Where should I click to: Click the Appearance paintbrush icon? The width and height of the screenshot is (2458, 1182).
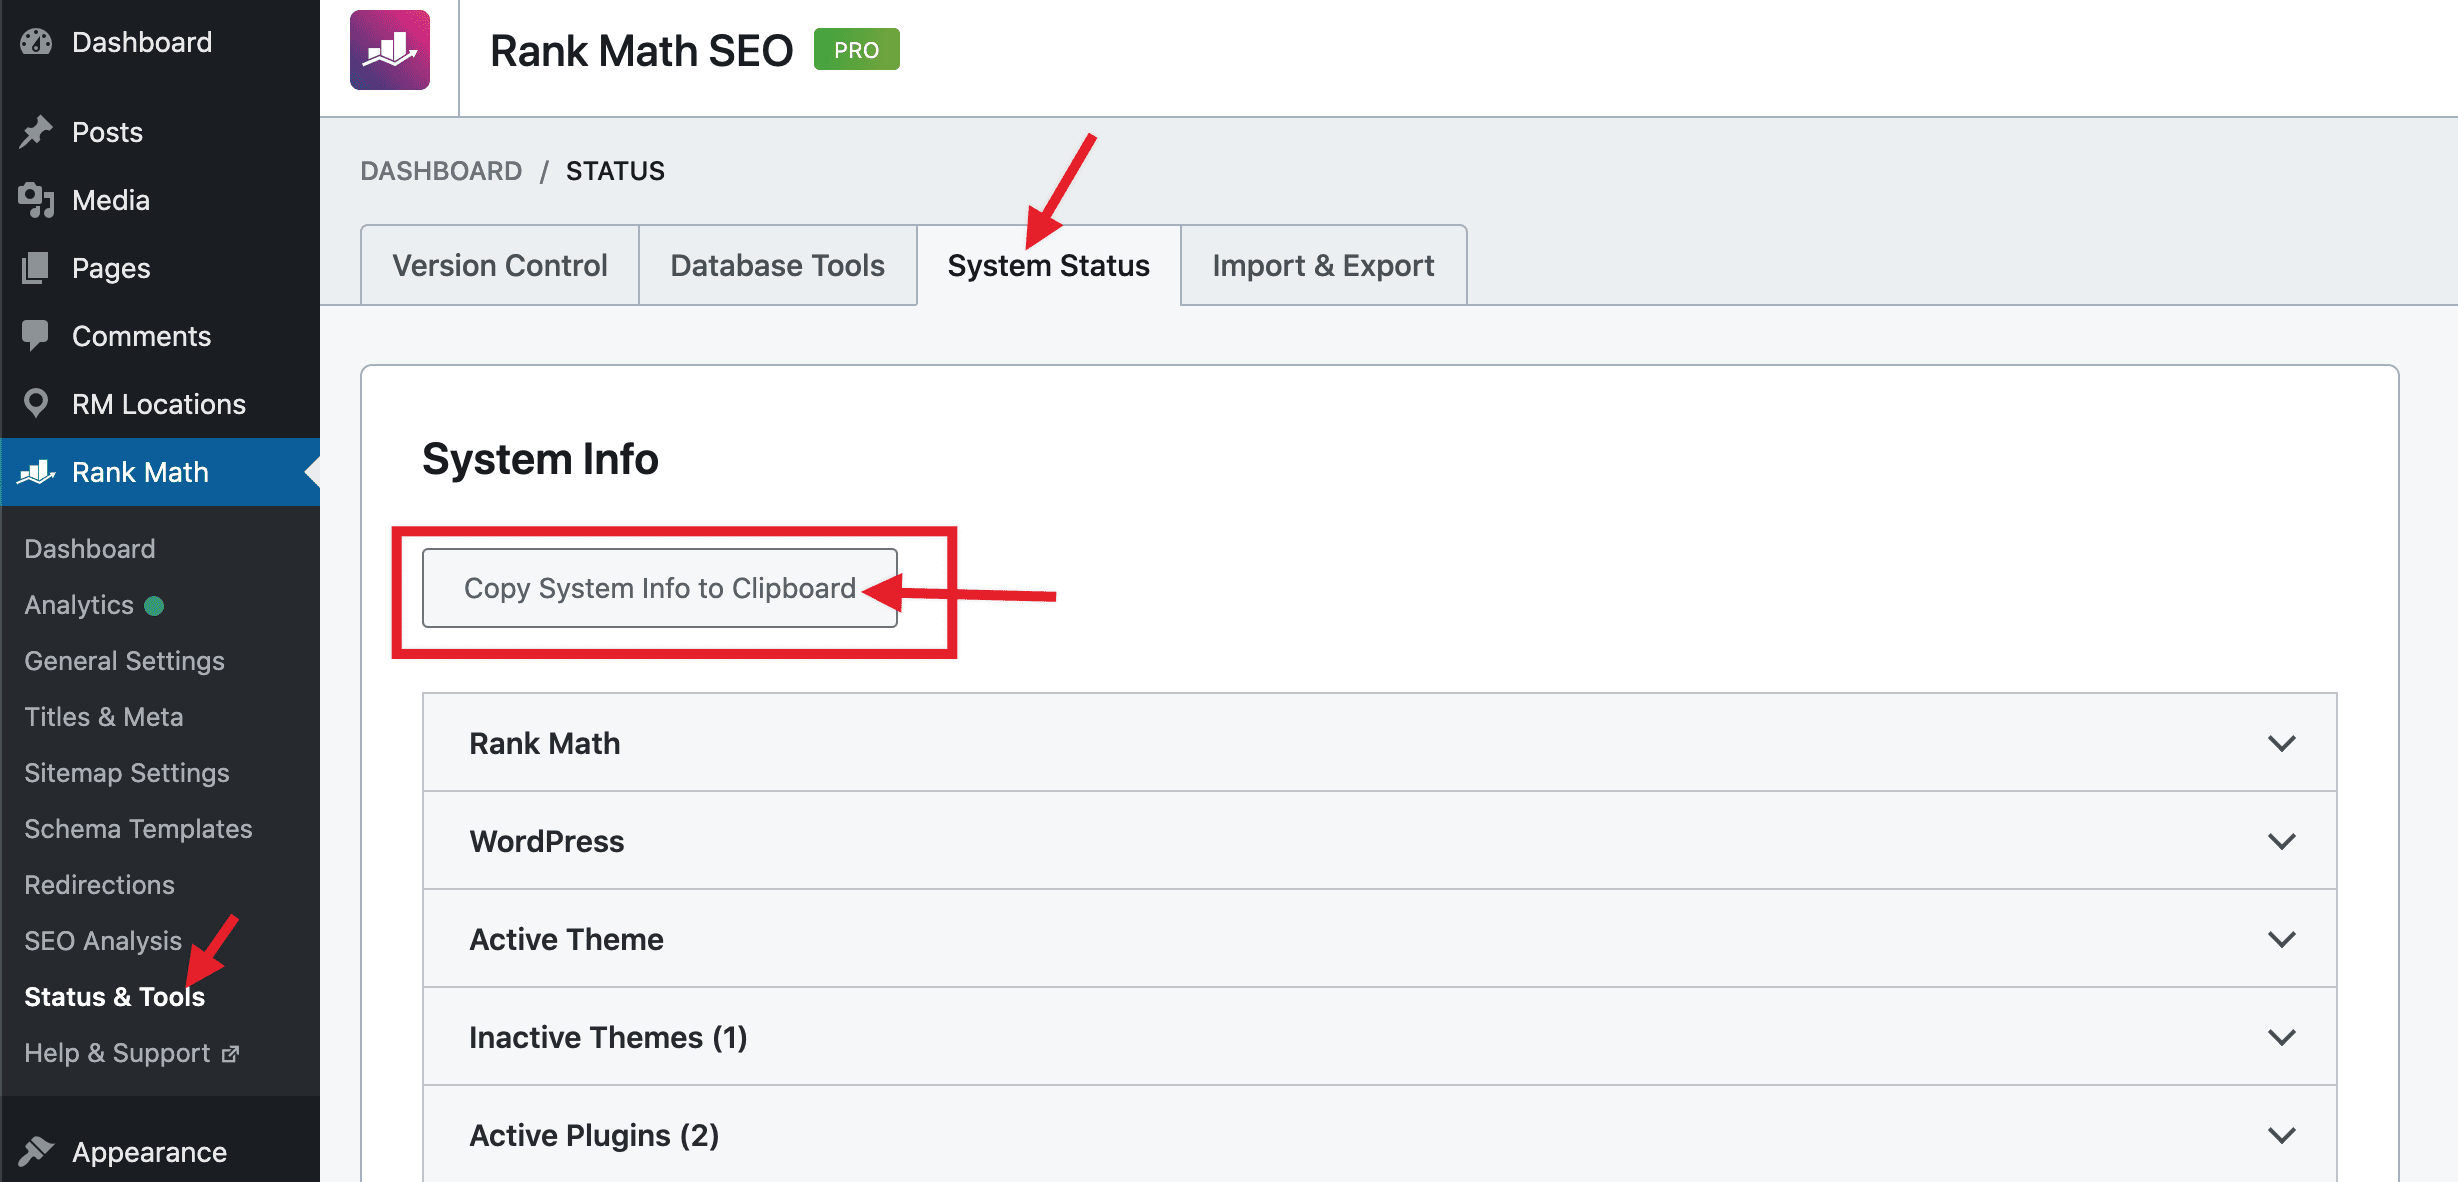pos(36,1152)
